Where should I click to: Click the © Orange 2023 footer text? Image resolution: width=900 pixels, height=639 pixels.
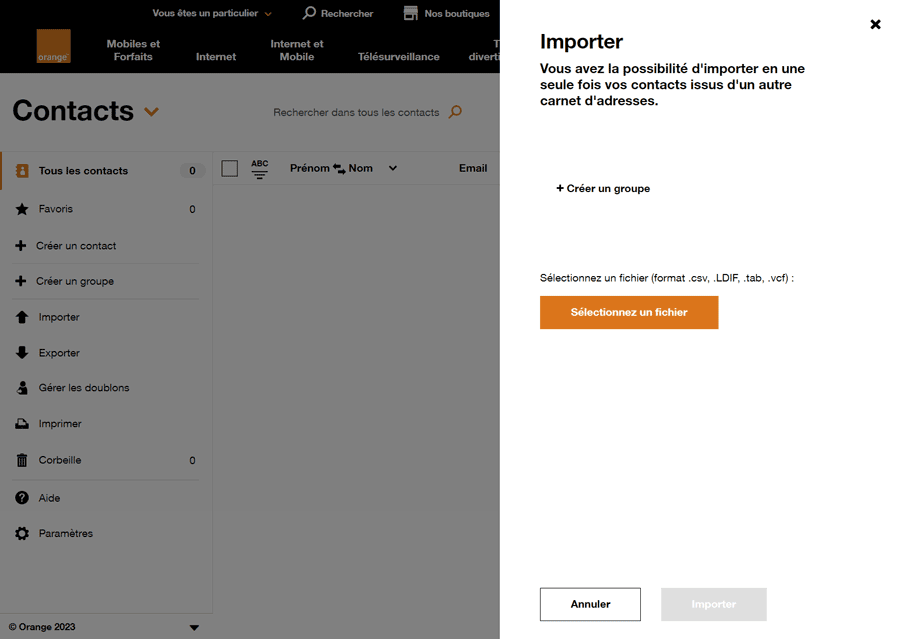click(42, 627)
